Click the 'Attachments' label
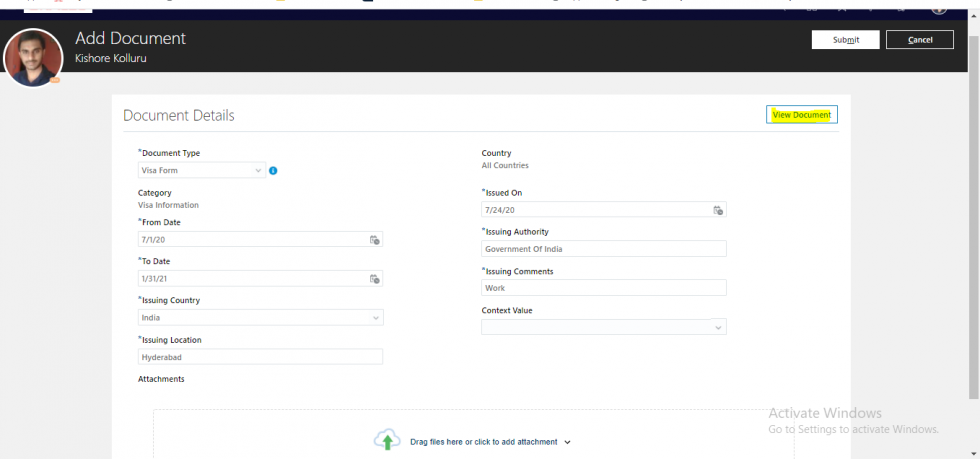Image resolution: width=980 pixels, height=459 pixels. click(x=161, y=379)
